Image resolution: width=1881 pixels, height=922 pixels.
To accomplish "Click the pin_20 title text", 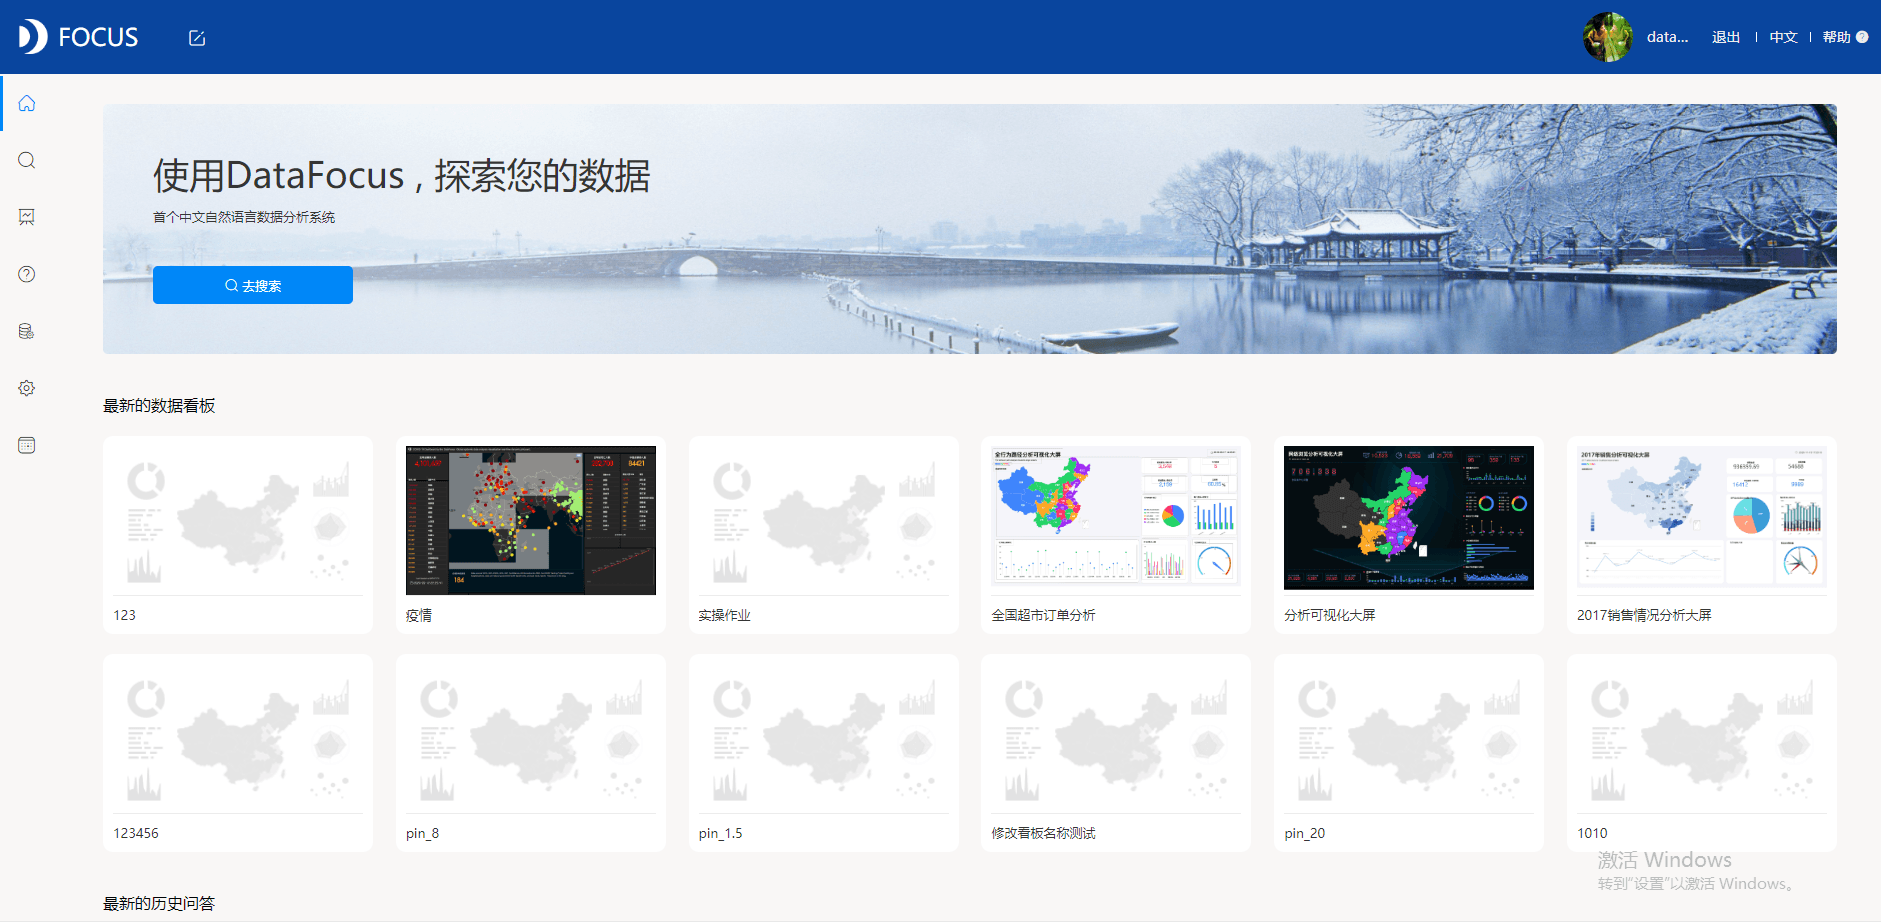I will pos(1305,833).
